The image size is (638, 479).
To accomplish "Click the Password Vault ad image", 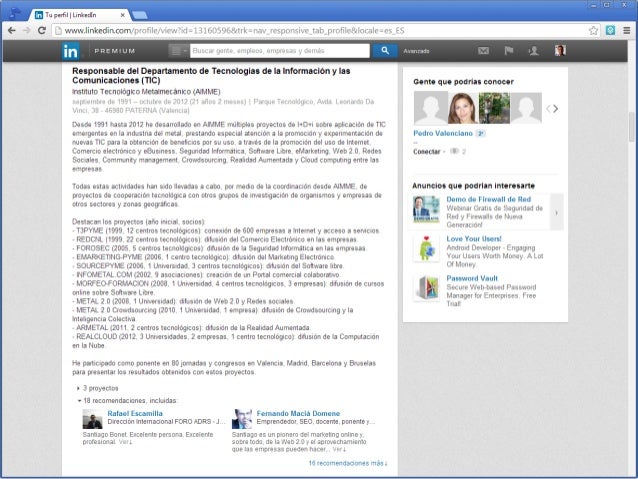I will click(x=426, y=288).
